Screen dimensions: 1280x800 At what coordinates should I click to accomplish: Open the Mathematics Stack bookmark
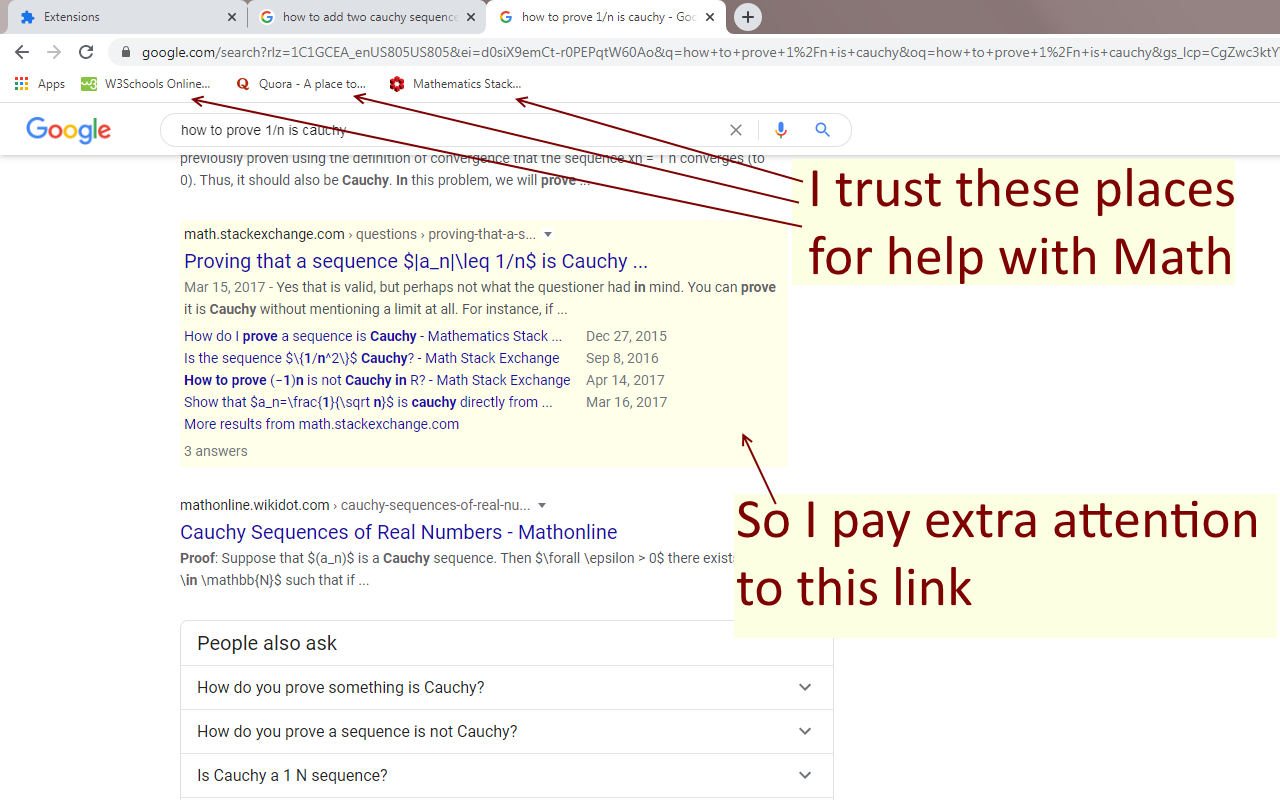point(456,84)
